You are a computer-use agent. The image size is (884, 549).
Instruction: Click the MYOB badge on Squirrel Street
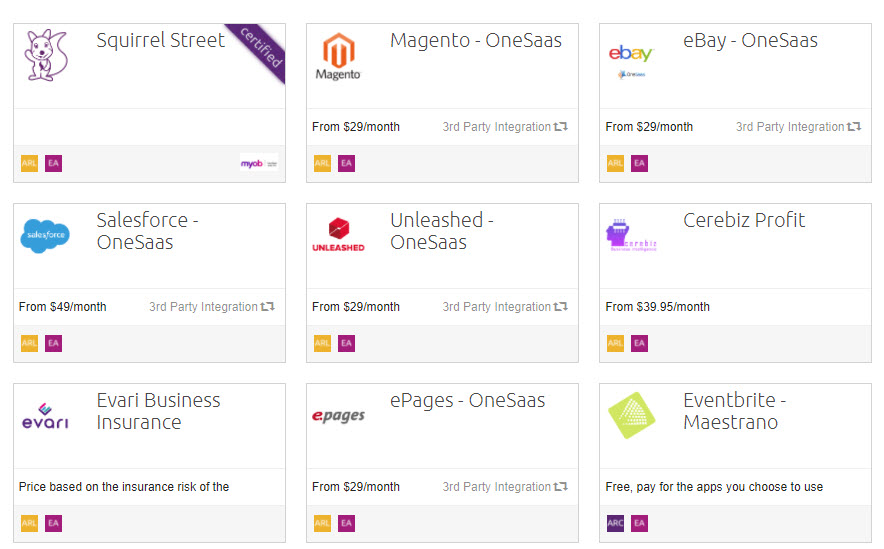[x=258, y=163]
